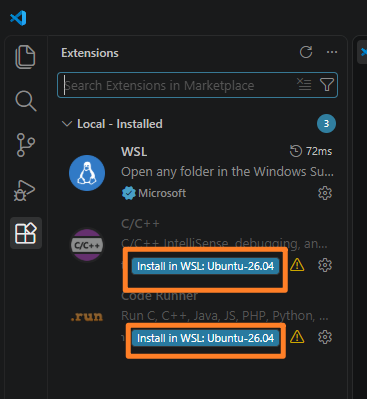Install C/C++ in WSL: Ubuntu-26.04
The image size is (367, 399).
coord(205,266)
